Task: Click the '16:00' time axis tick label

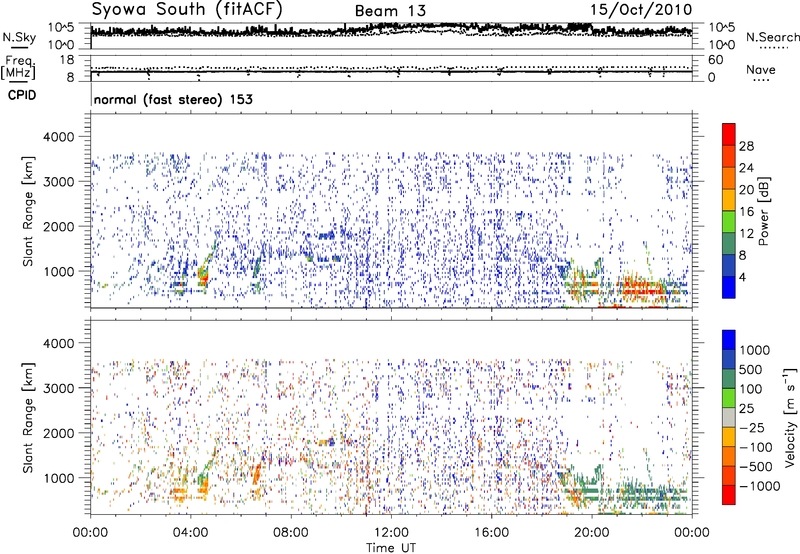Action: pyautogui.click(x=492, y=533)
